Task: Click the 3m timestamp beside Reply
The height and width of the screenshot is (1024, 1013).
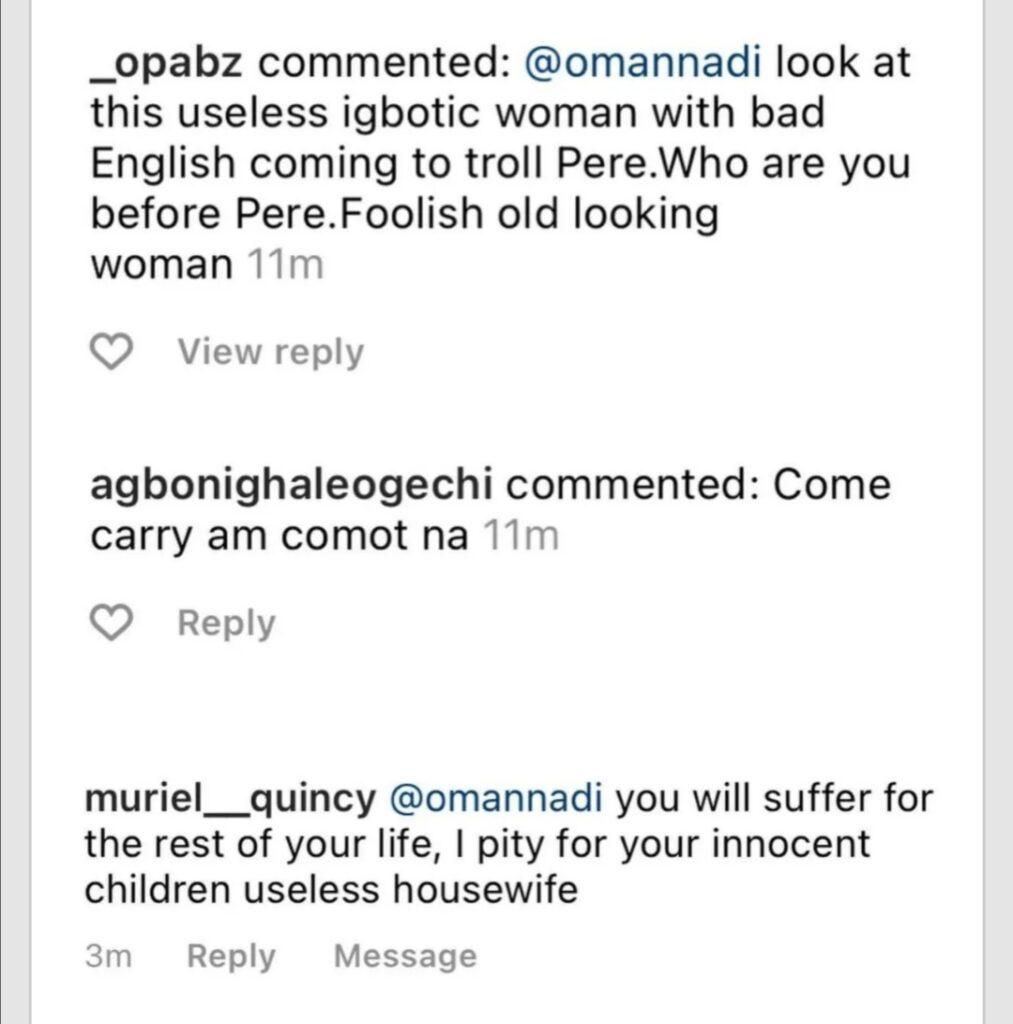Action: 109,956
